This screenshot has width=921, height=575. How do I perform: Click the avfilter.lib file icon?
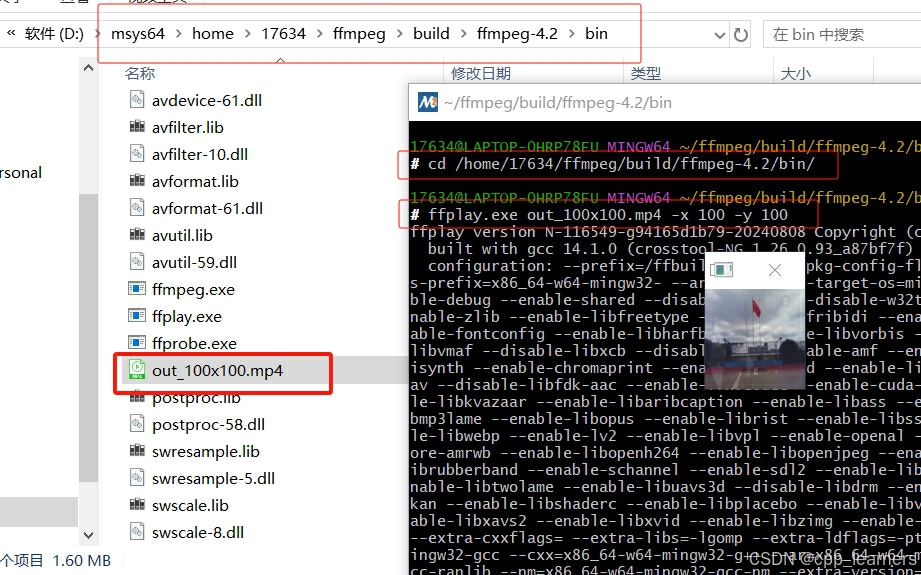tap(137, 127)
